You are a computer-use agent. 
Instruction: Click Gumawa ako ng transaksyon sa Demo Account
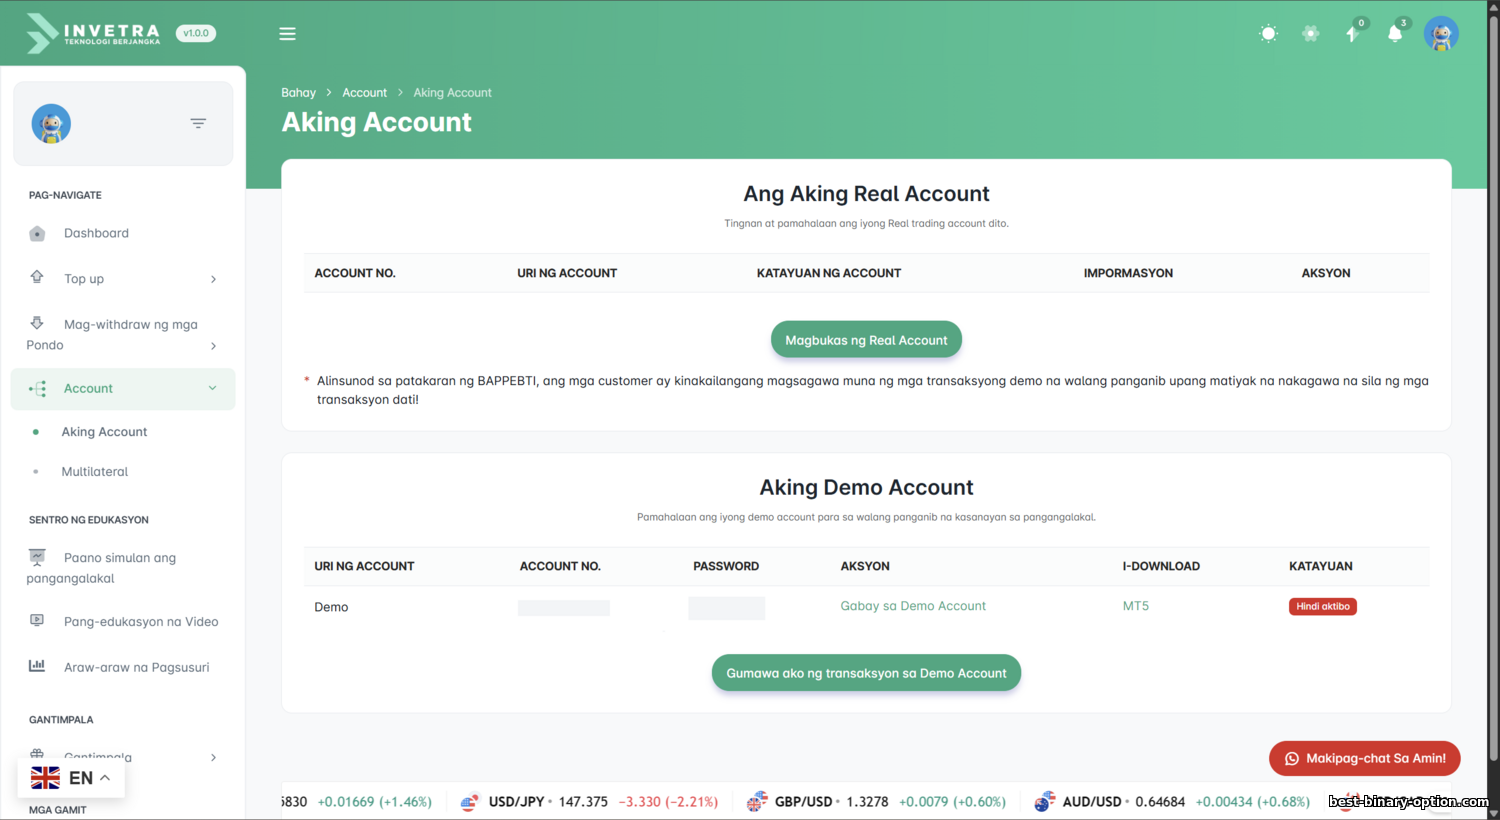866,673
